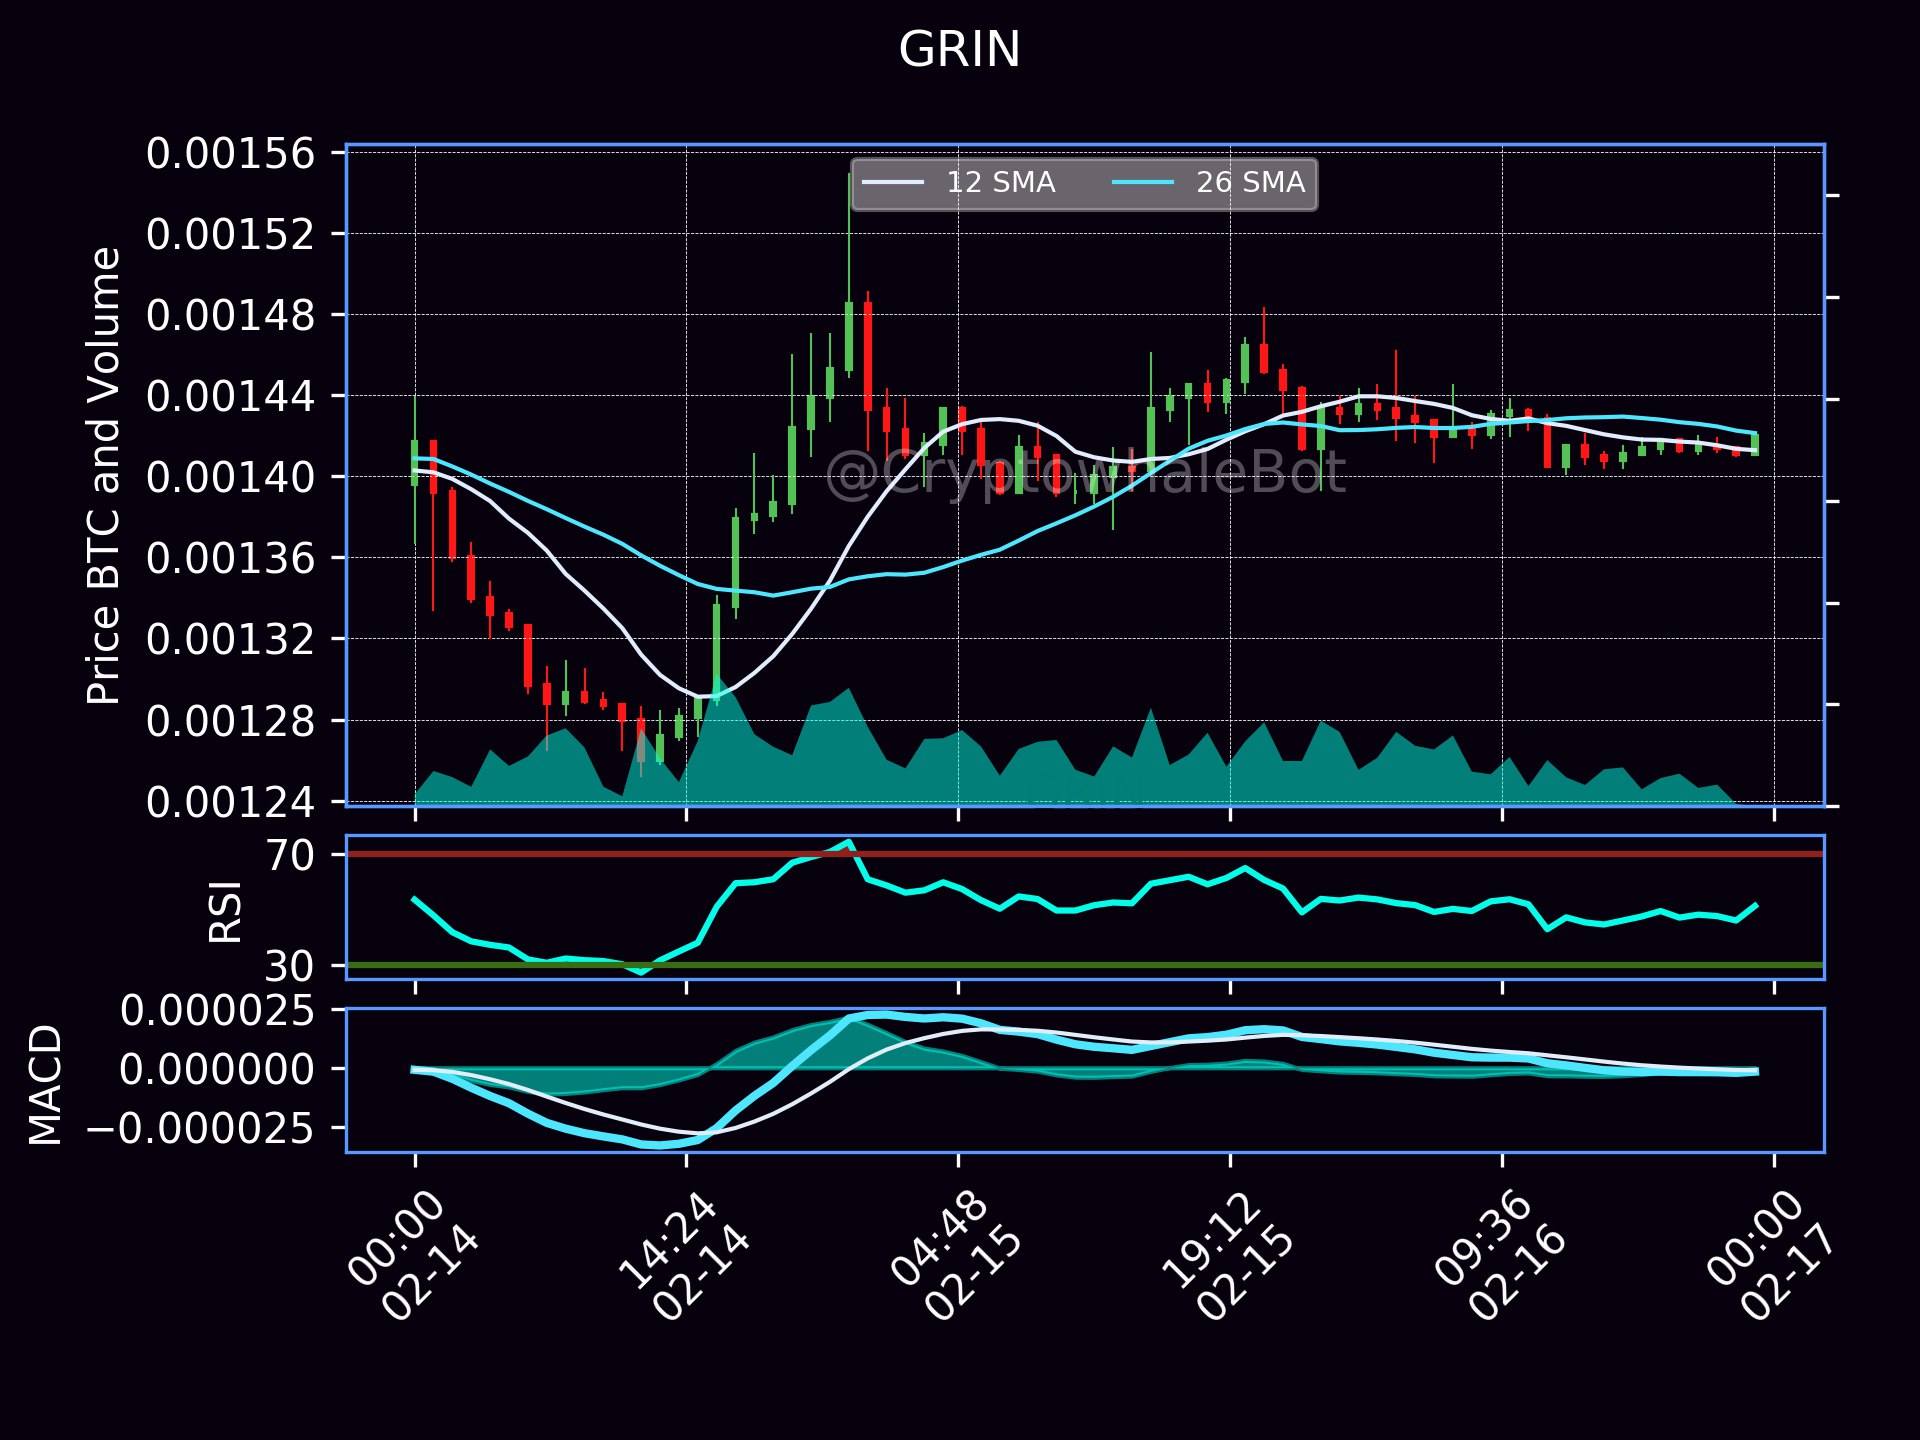This screenshot has height=1440, width=1920.
Task: Click the GRIN chart title
Action: [959, 49]
